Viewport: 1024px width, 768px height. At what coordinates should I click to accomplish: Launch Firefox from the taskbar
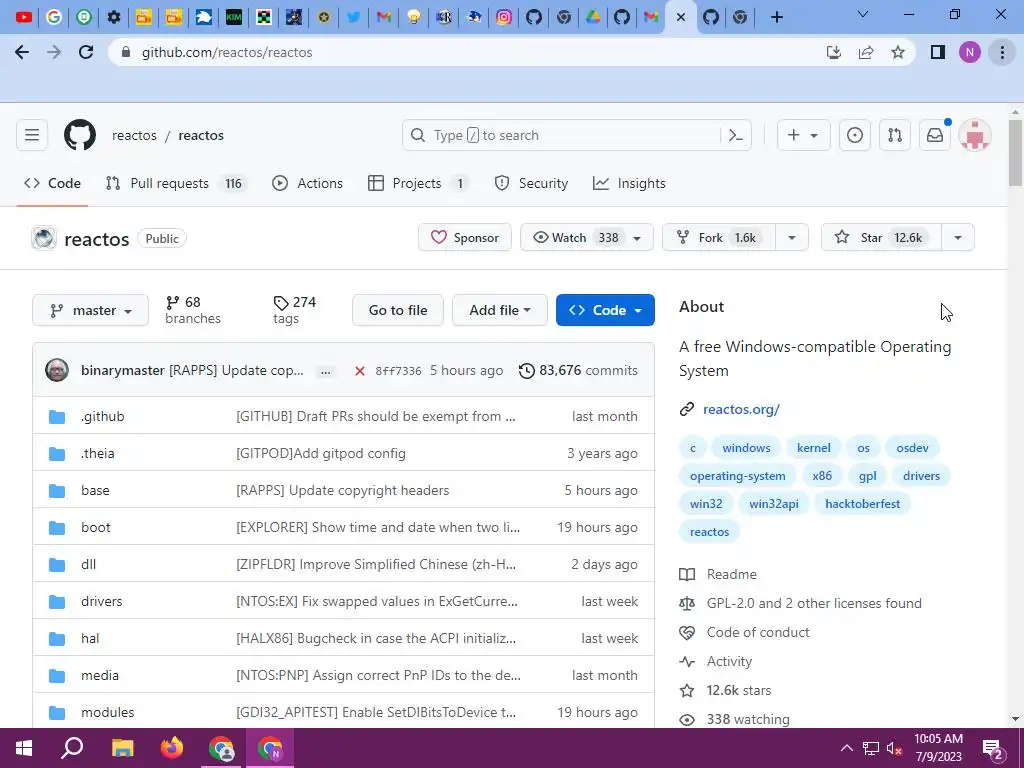[172, 748]
